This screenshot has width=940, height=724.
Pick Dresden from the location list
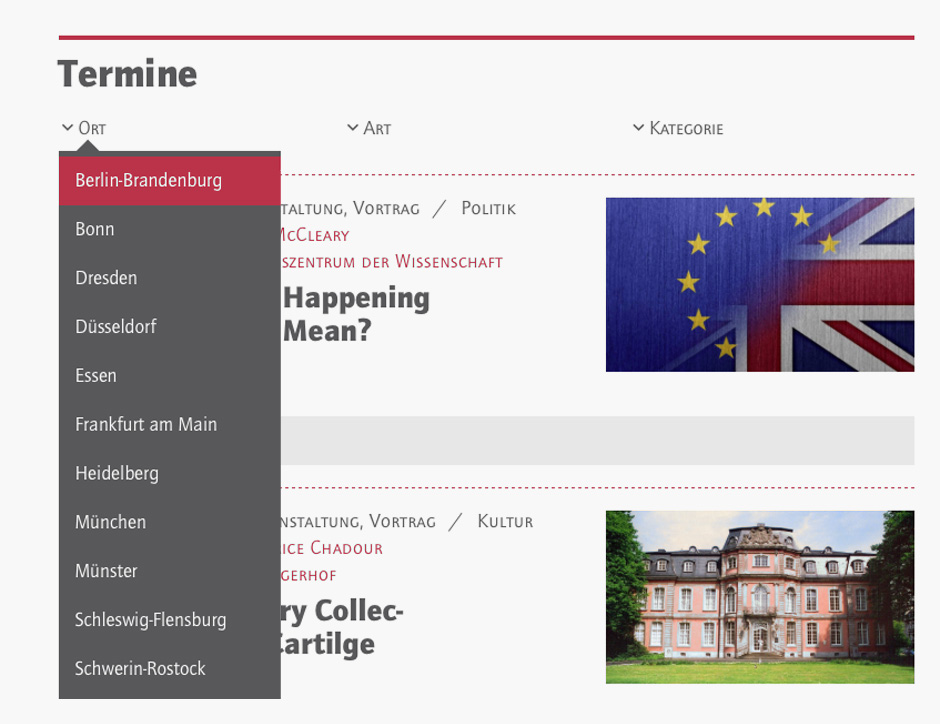pos(106,278)
